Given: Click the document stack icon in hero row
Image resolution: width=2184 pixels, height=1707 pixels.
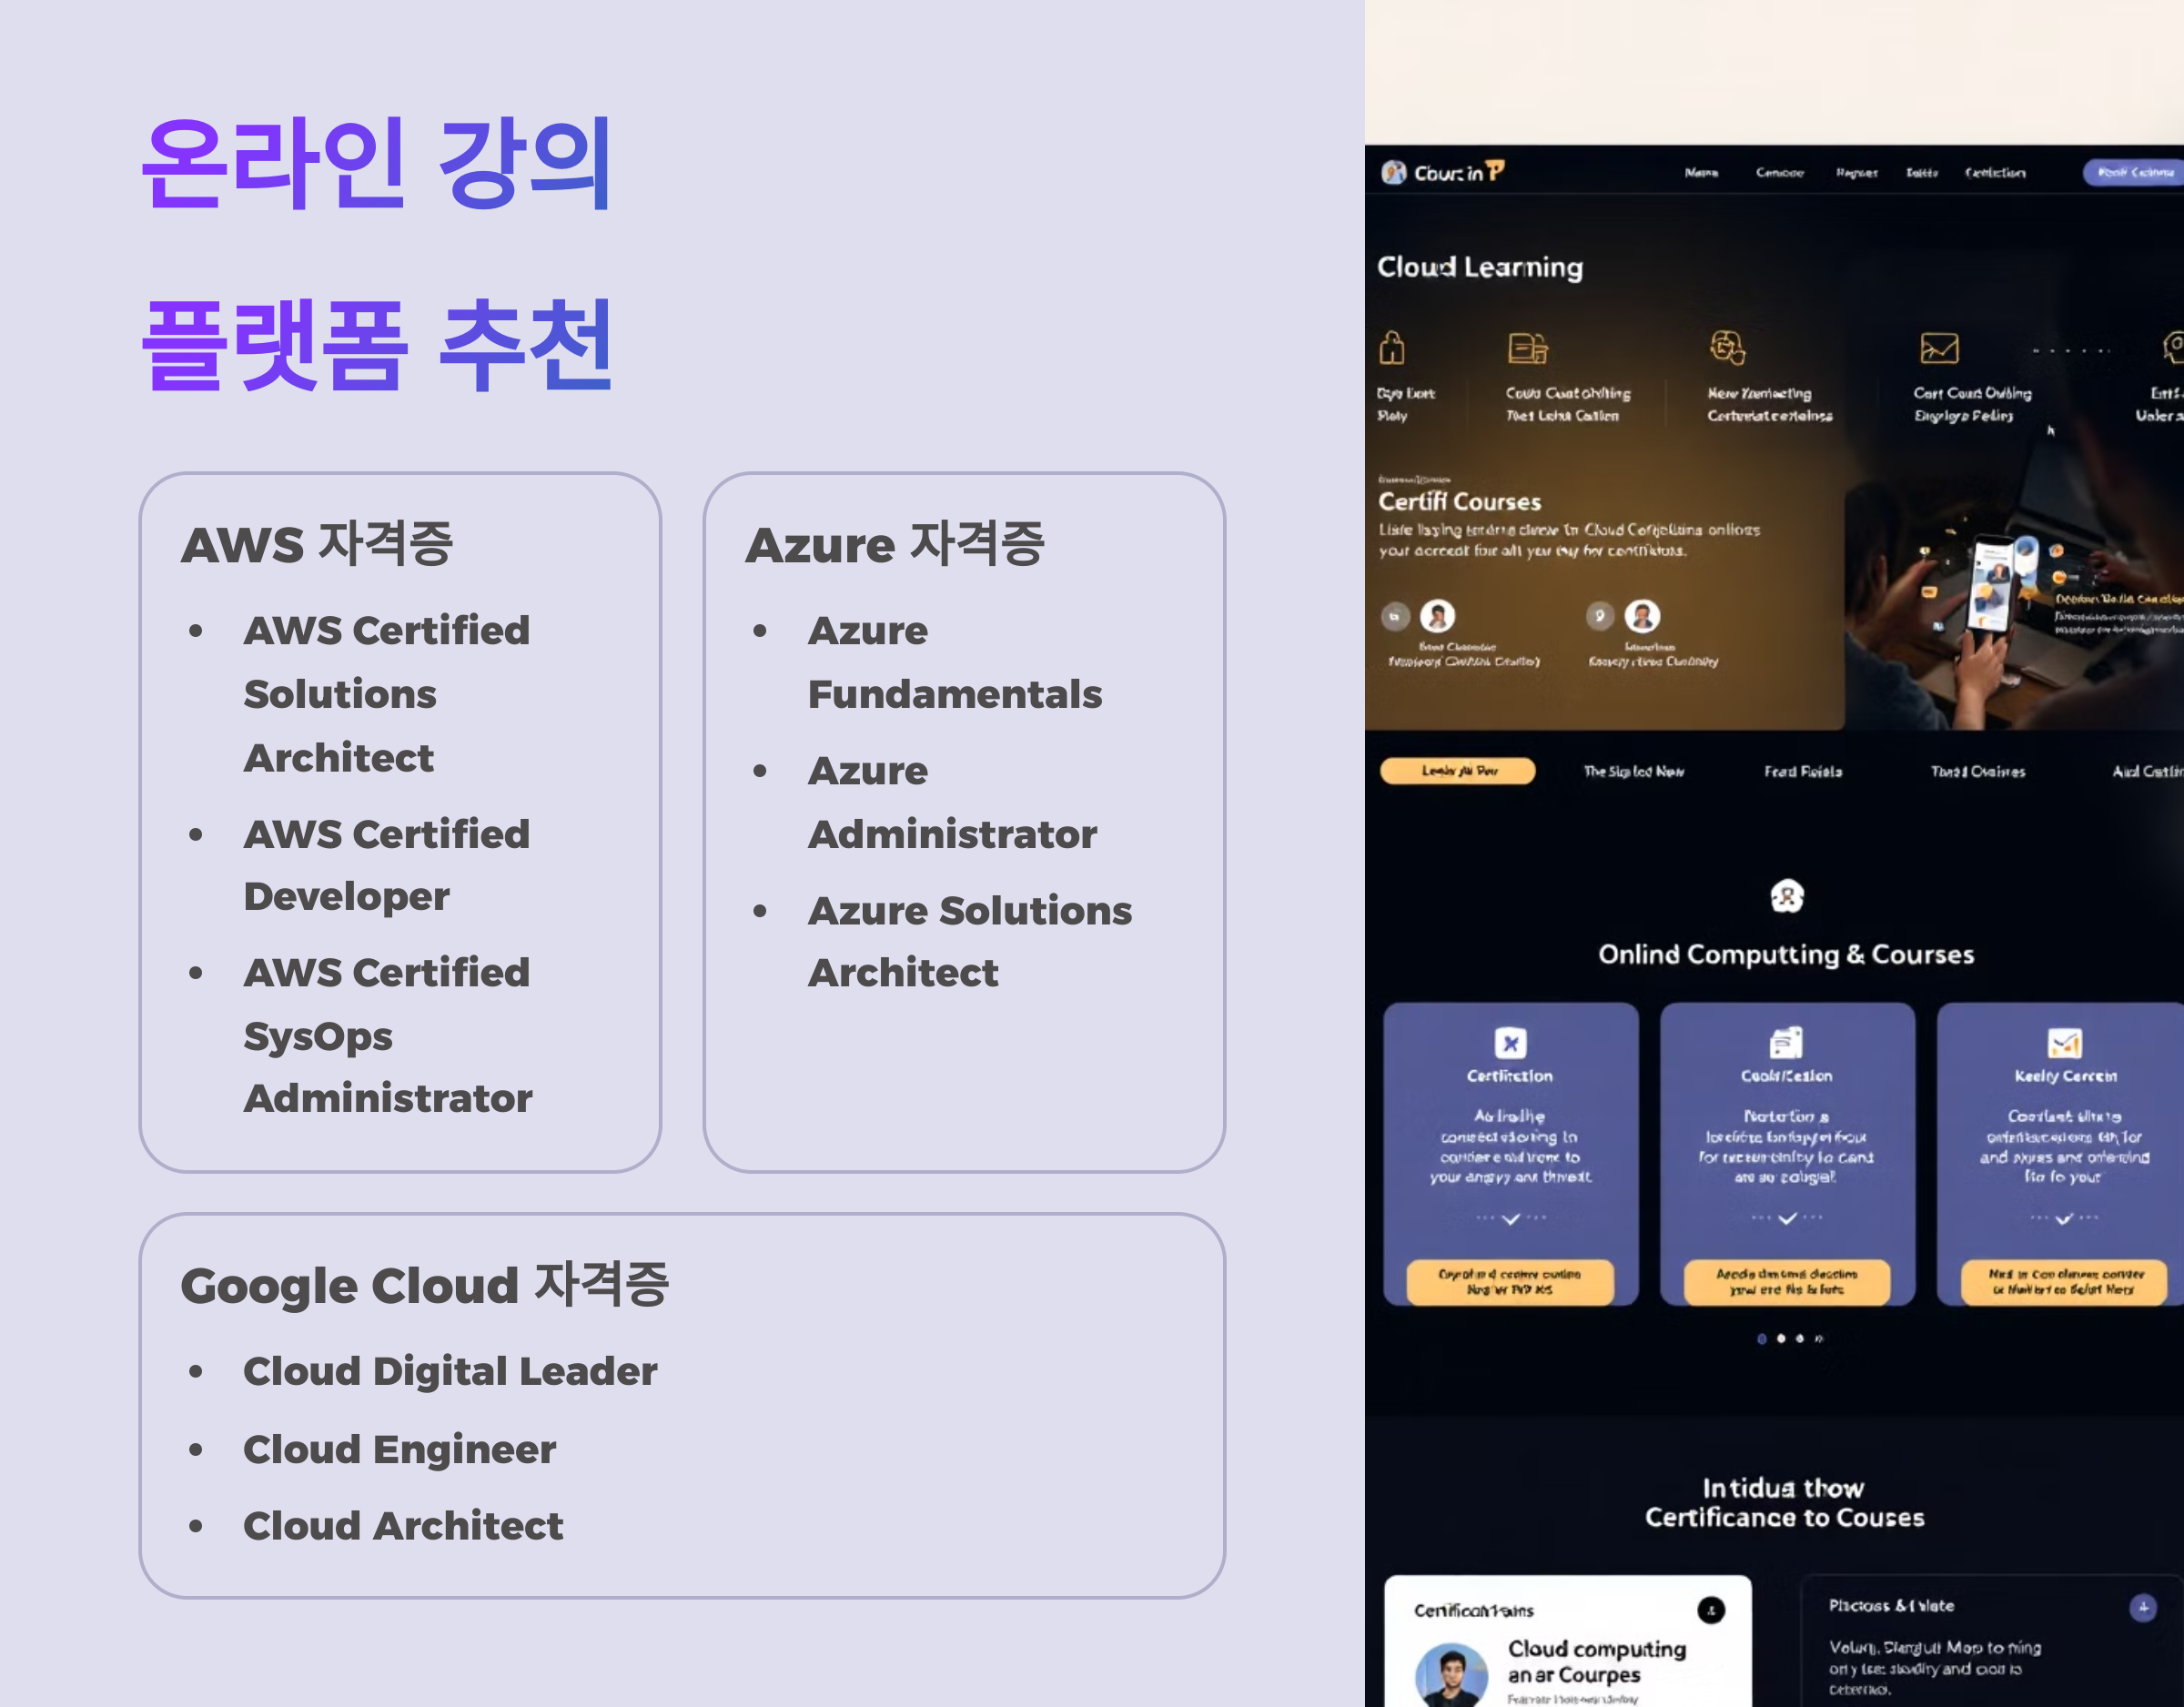Looking at the screenshot, I should (x=1527, y=348).
